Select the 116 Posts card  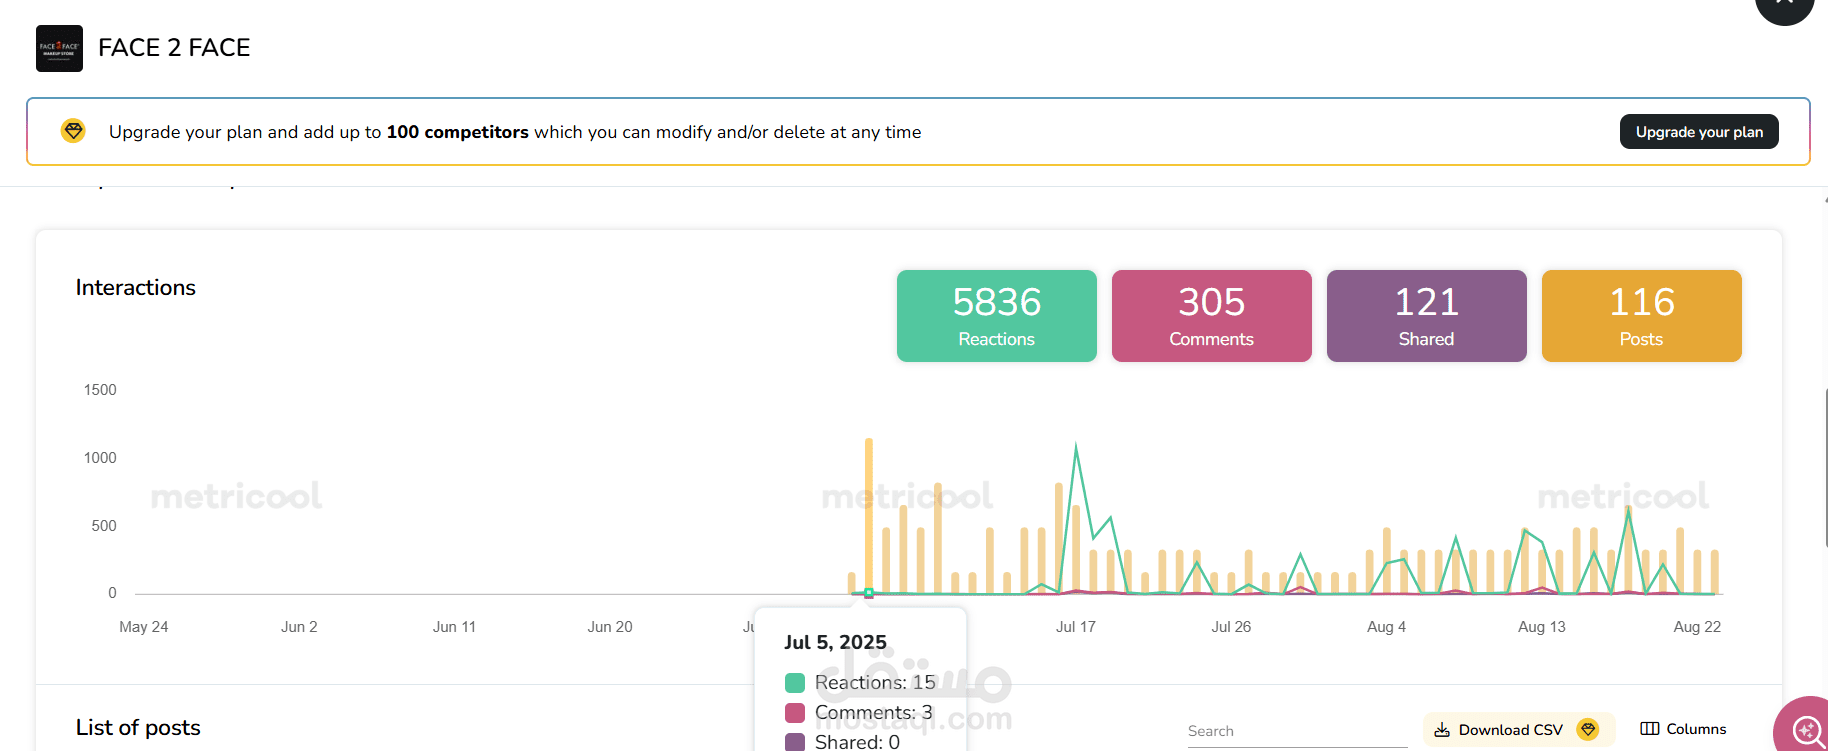[1642, 316]
